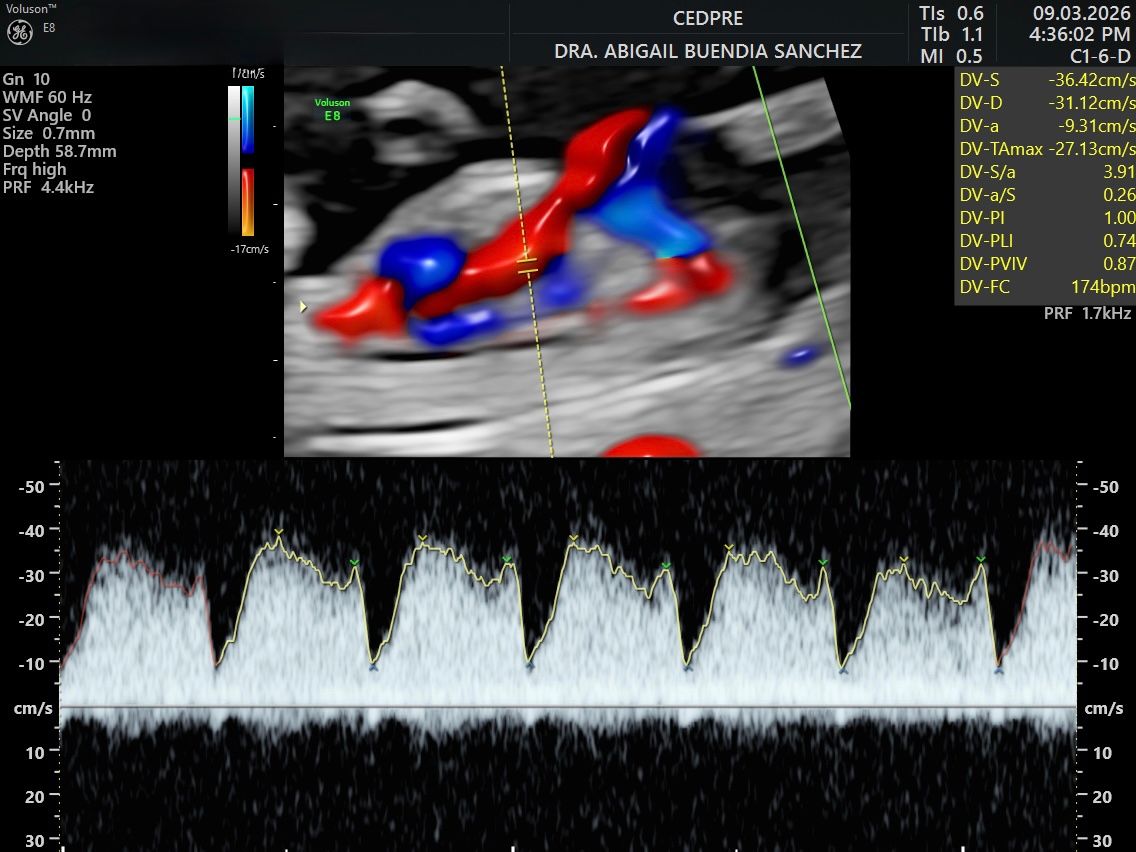This screenshot has height=852, width=1136.
Task: Click the DV-PVIV value 0.87
Action: (x=1120, y=264)
